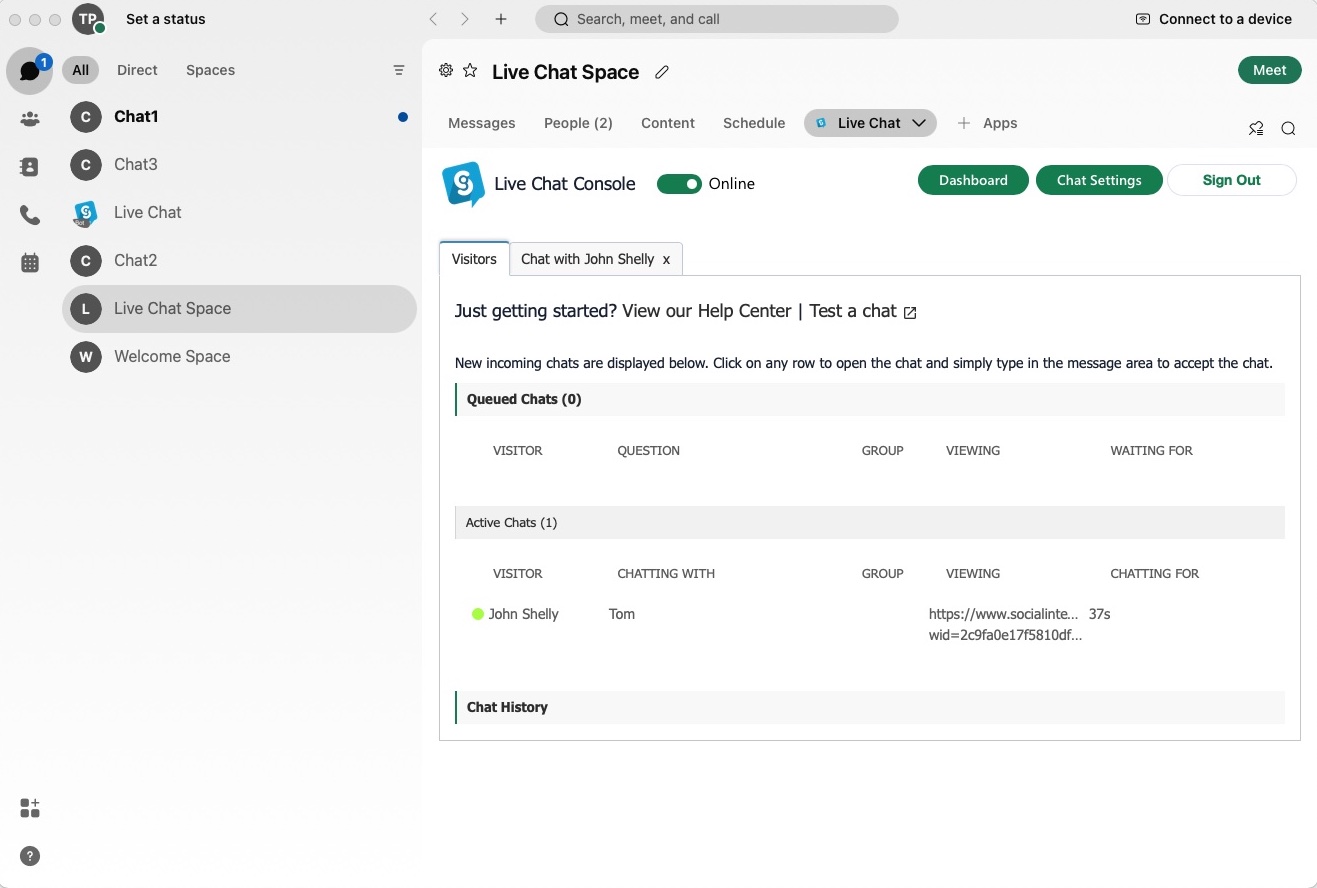Expand Chat History section

tap(507, 708)
